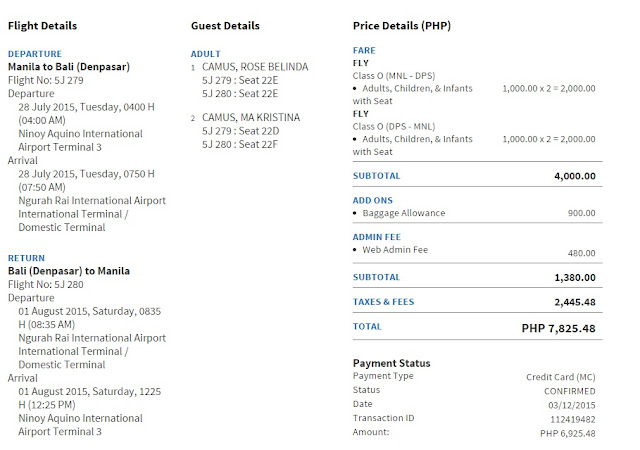This screenshot has height=450, width=640.
Task: Select the DEPARTURE section label
Action: (35, 54)
